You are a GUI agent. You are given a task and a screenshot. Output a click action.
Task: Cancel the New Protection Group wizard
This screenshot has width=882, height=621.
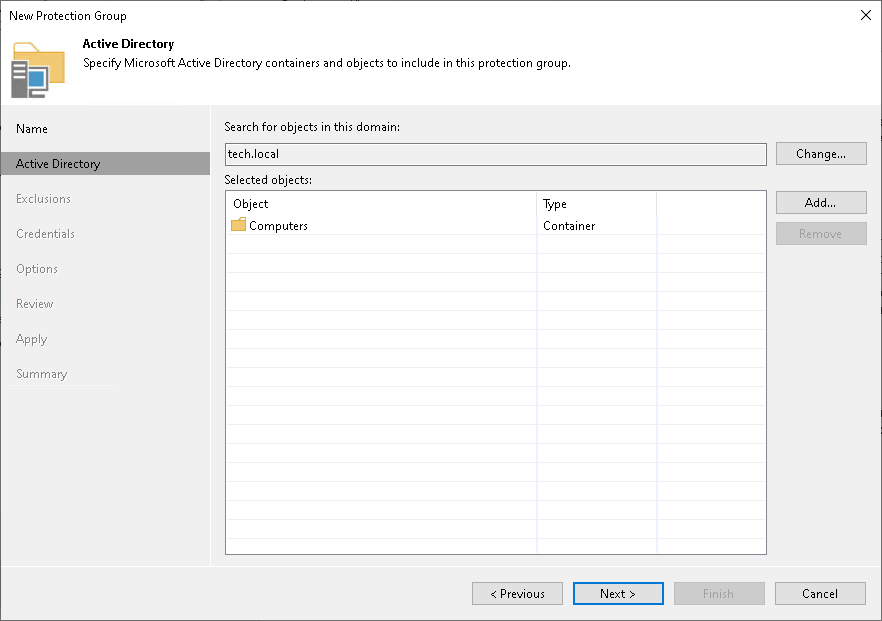pos(820,593)
